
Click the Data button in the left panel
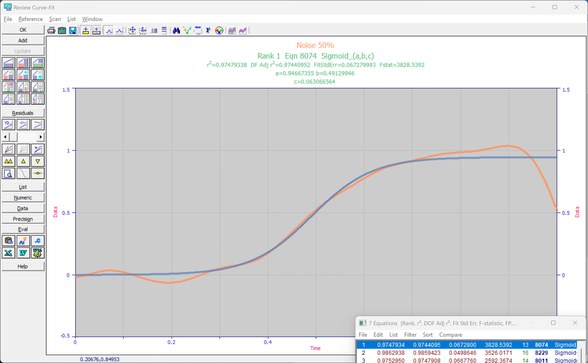pyautogui.click(x=23, y=208)
